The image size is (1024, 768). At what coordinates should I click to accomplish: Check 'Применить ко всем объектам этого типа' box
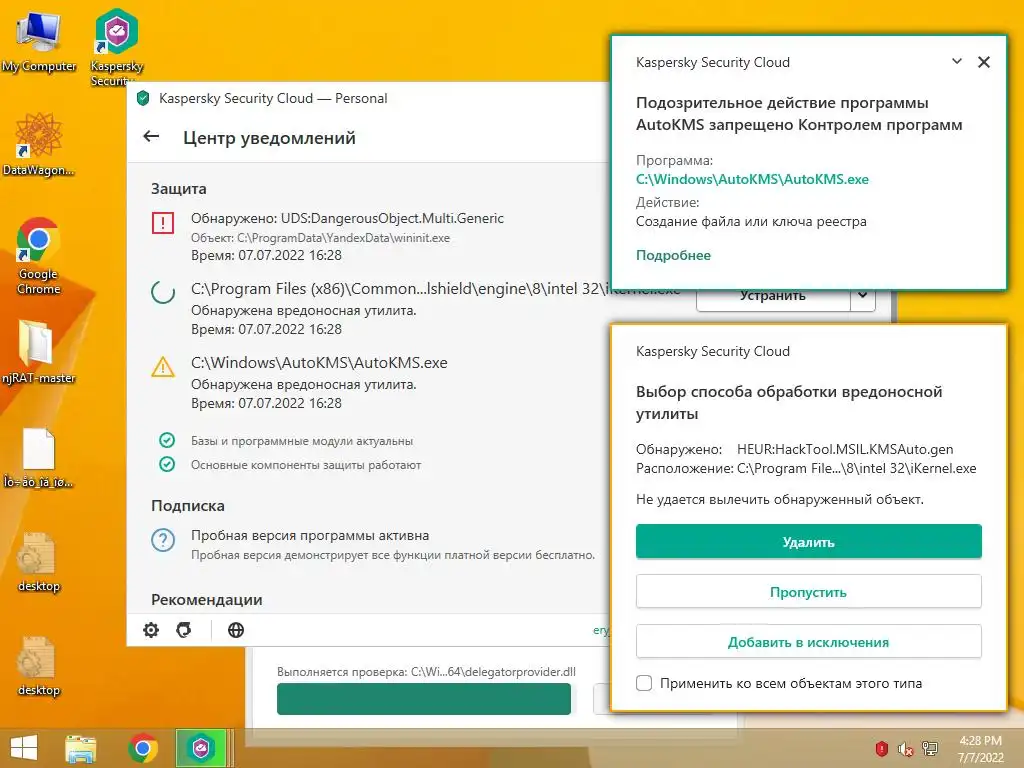[x=644, y=683]
